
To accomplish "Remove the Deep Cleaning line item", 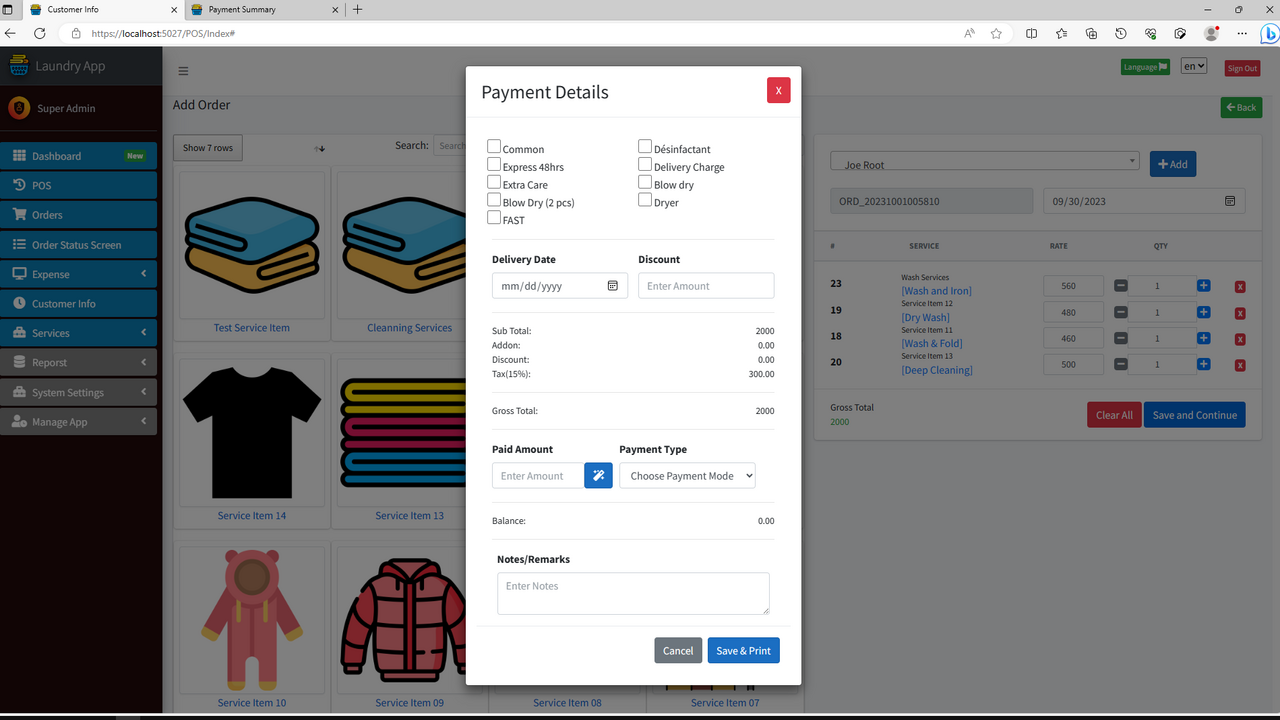I will click(x=1240, y=364).
